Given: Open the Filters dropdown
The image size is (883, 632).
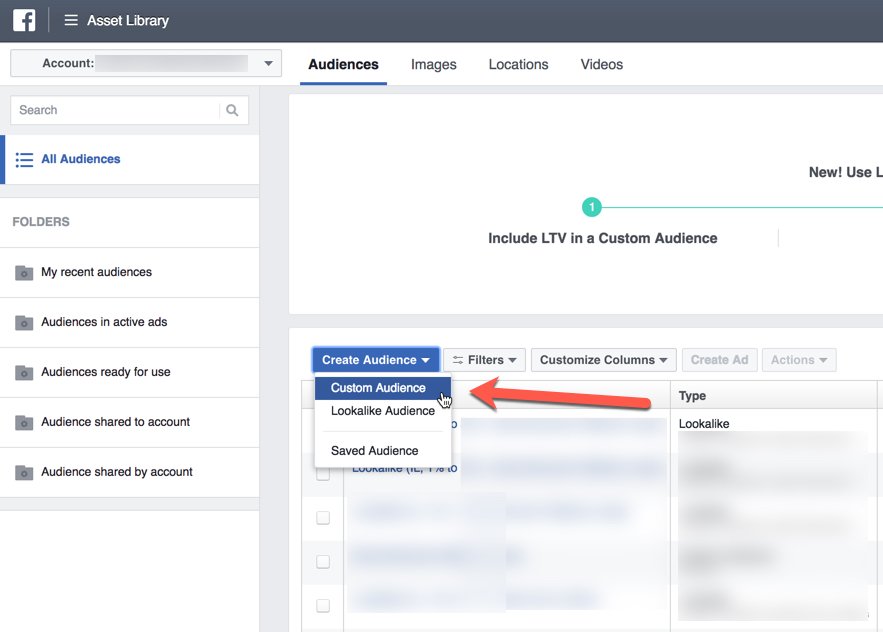Looking at the screenshot, I should click(x=484, y=360).
